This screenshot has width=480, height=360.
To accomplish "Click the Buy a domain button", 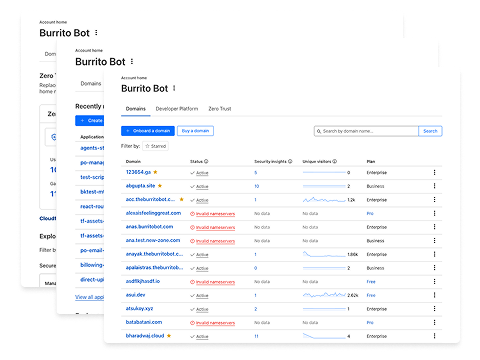I will (195, 131).
